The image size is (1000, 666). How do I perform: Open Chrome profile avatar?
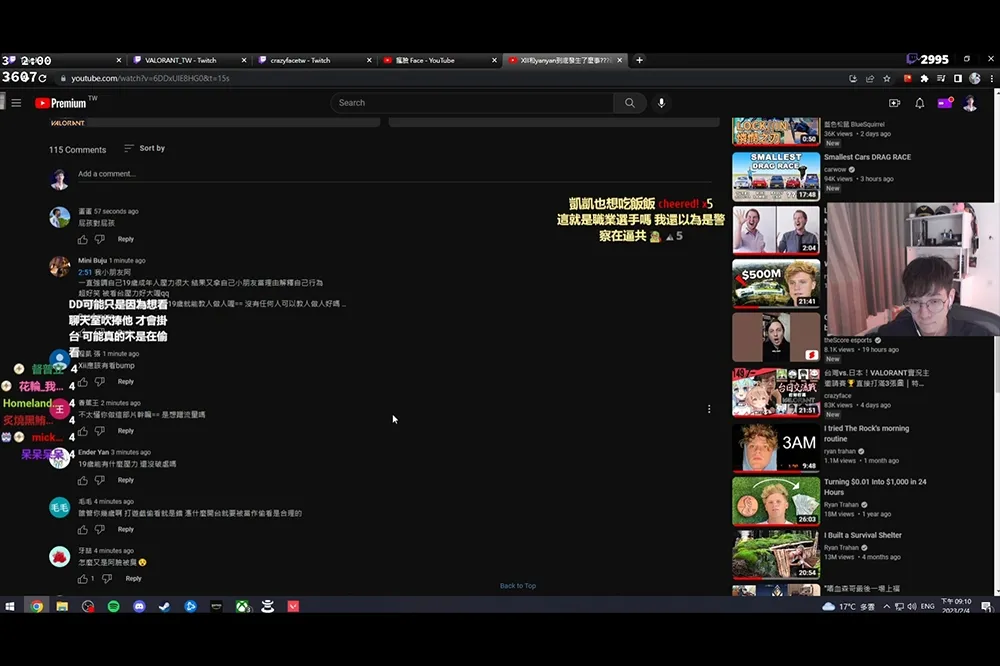(x=974, y=78)
